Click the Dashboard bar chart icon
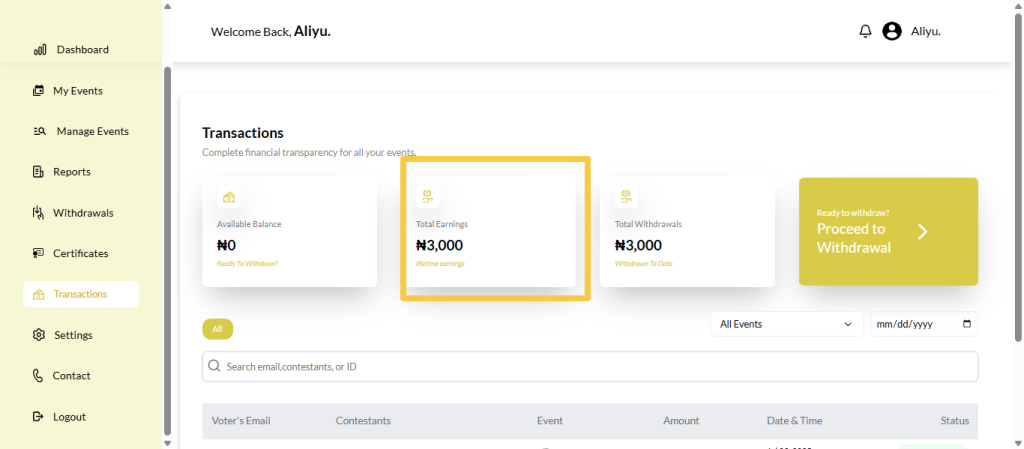1024x449 pixels. point(40,50)
